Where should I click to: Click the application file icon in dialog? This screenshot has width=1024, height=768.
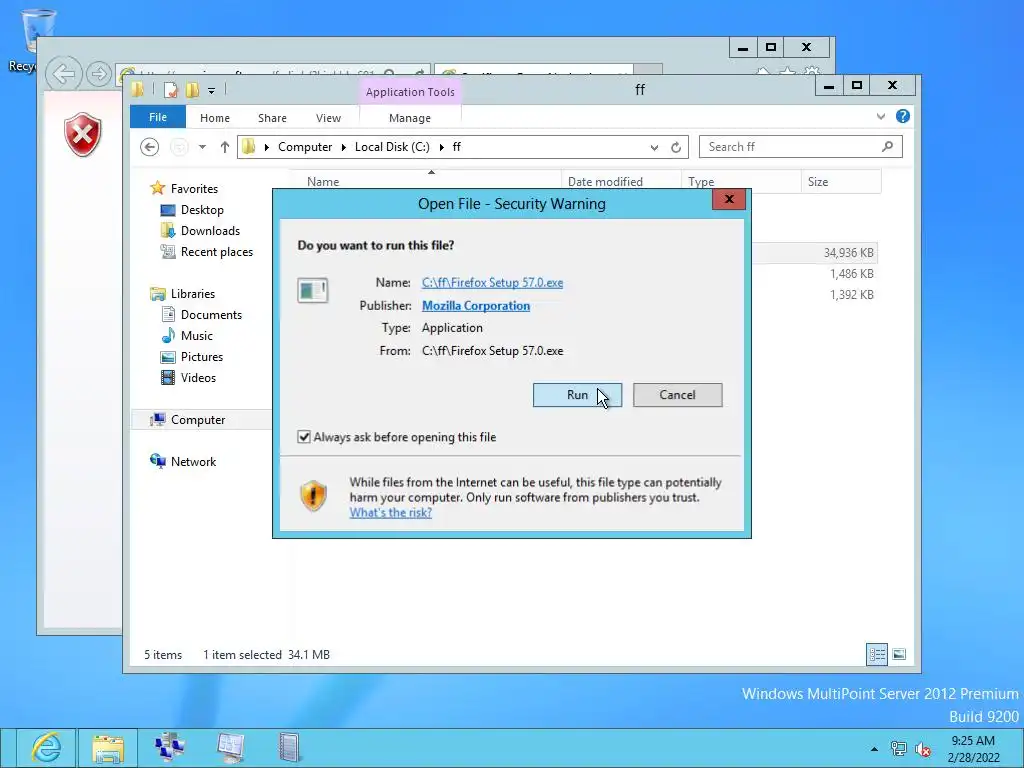(x=313, y=291)
